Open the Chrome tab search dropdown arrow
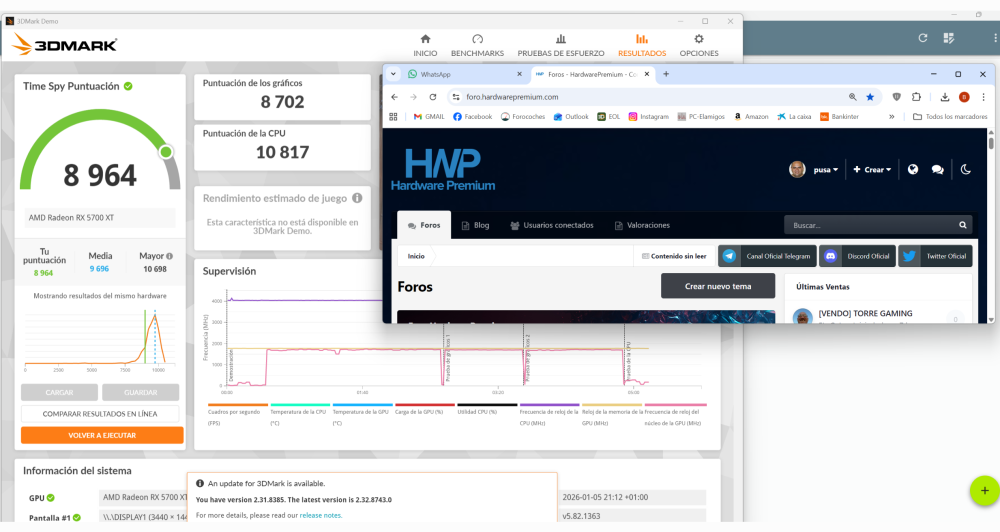The height and width of the screenshot is (532, 1000). coord(393,74)
